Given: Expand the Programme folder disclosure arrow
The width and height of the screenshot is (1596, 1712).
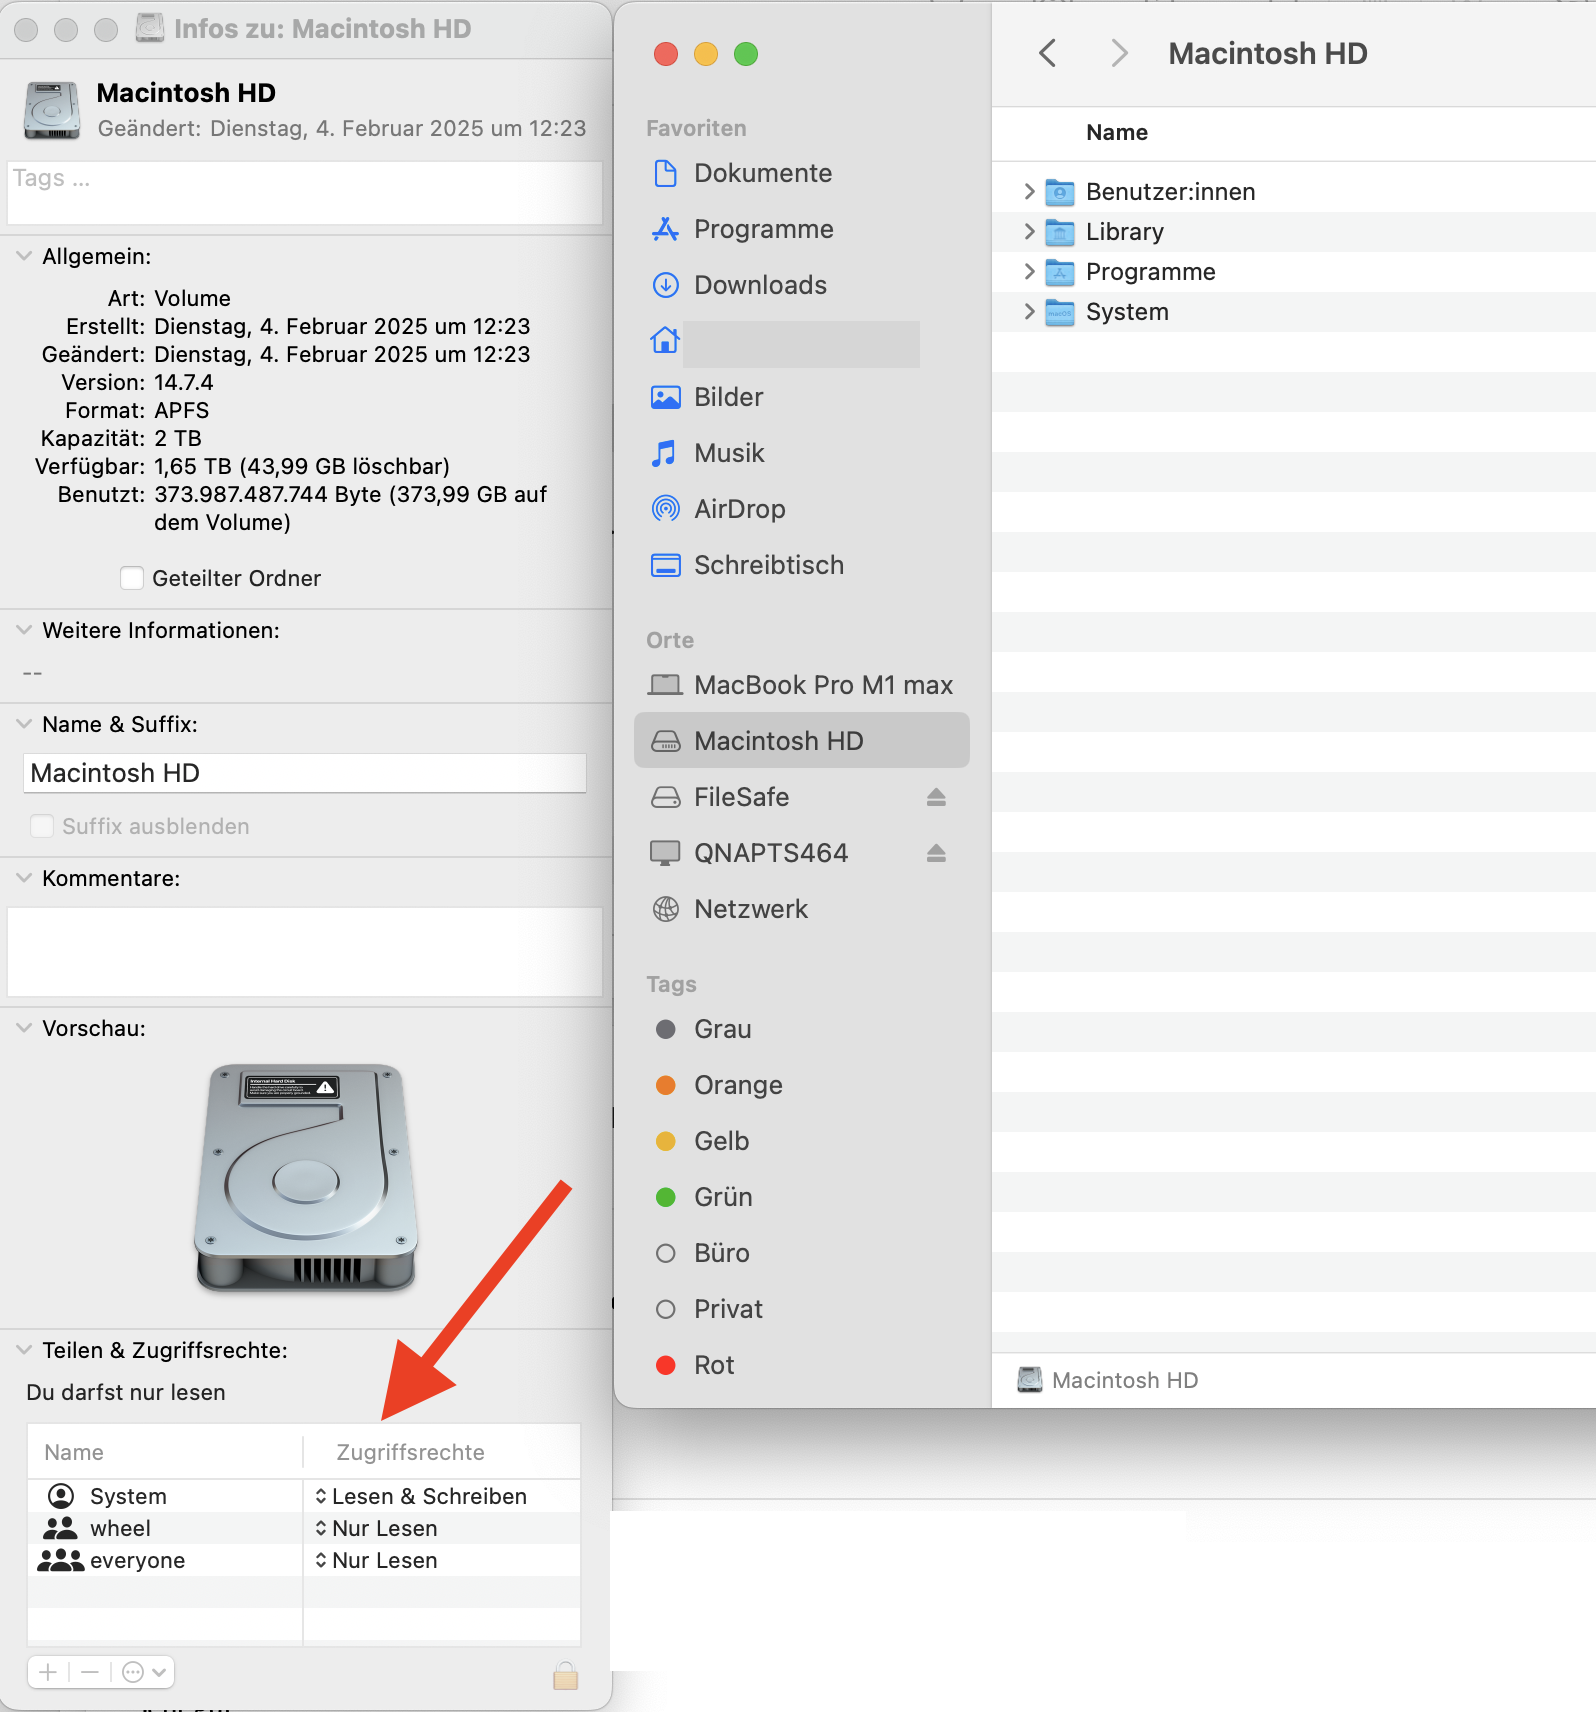Looking at the screenshot, I should pyautogui.click(x=1029, y=272).
